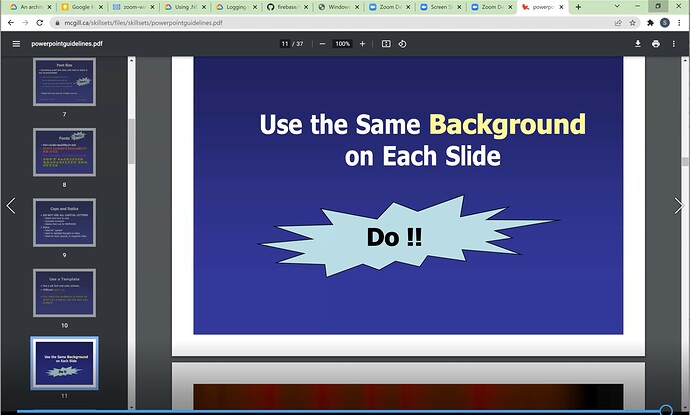Open the tab search chevron
The image size is (690, 415).
617,7
